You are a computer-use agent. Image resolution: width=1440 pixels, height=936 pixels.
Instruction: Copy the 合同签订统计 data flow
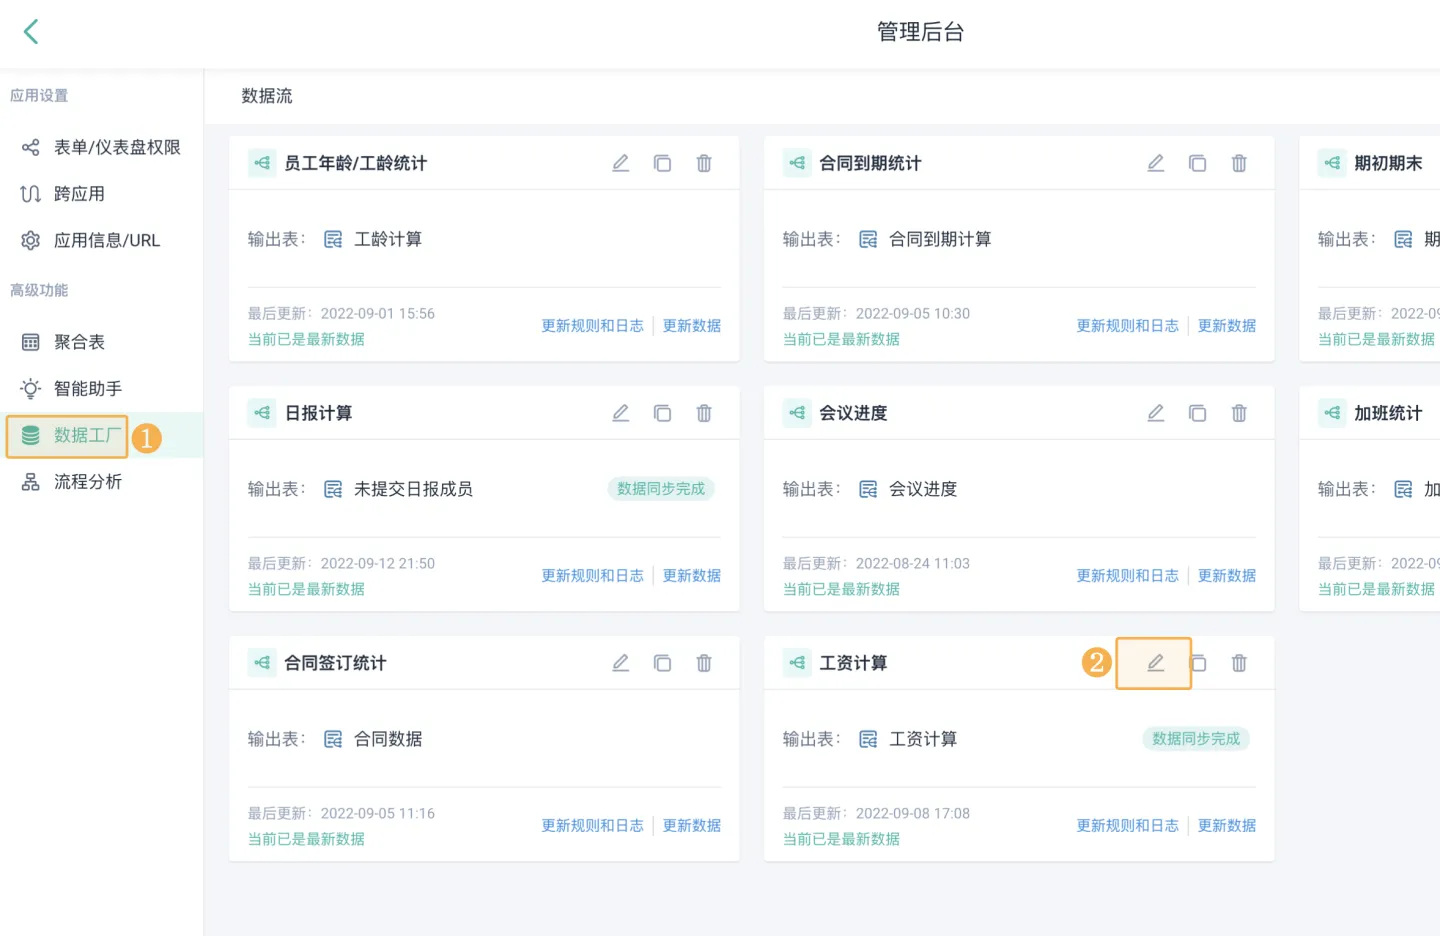pos(662,663)
